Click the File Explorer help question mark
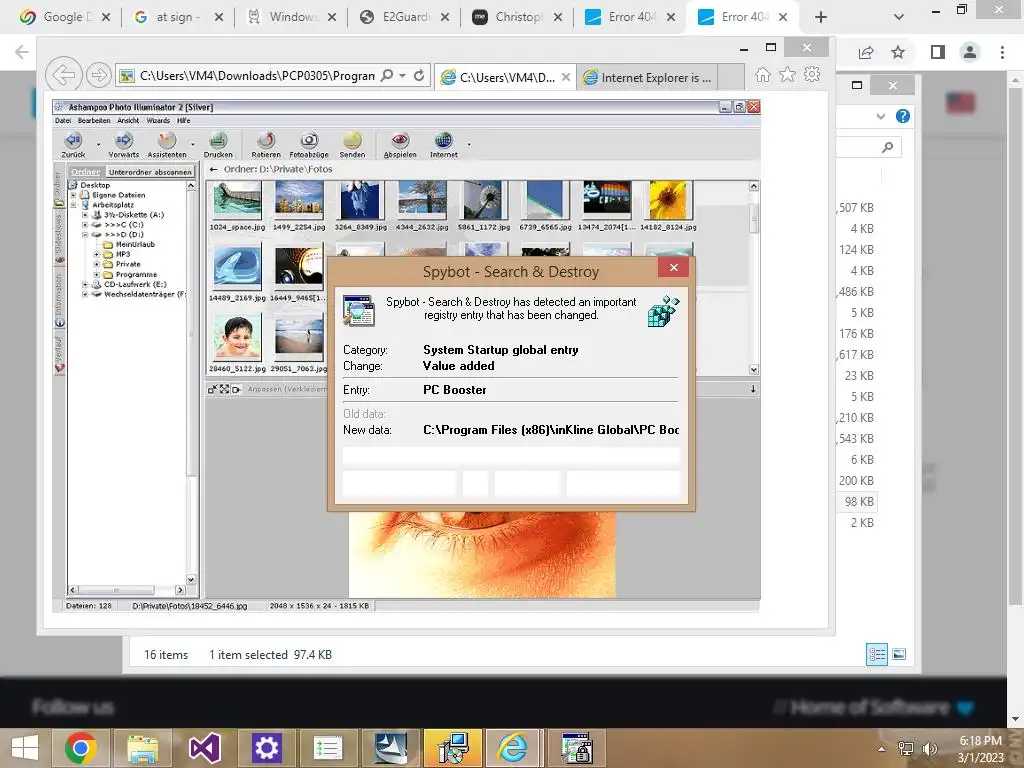The width and height of the screenshot is (1024, 768). pyautogui.click(x=903, y=116)
